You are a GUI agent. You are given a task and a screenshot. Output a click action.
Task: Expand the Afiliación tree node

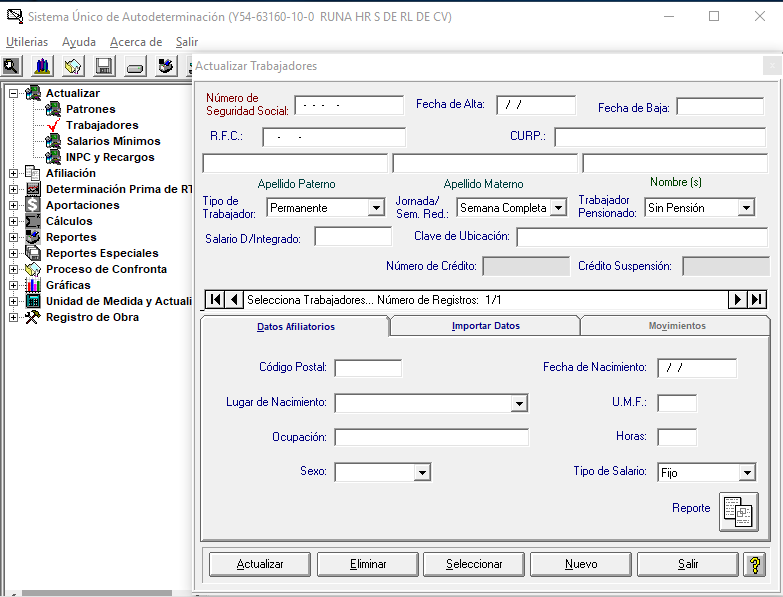(13, 173)
